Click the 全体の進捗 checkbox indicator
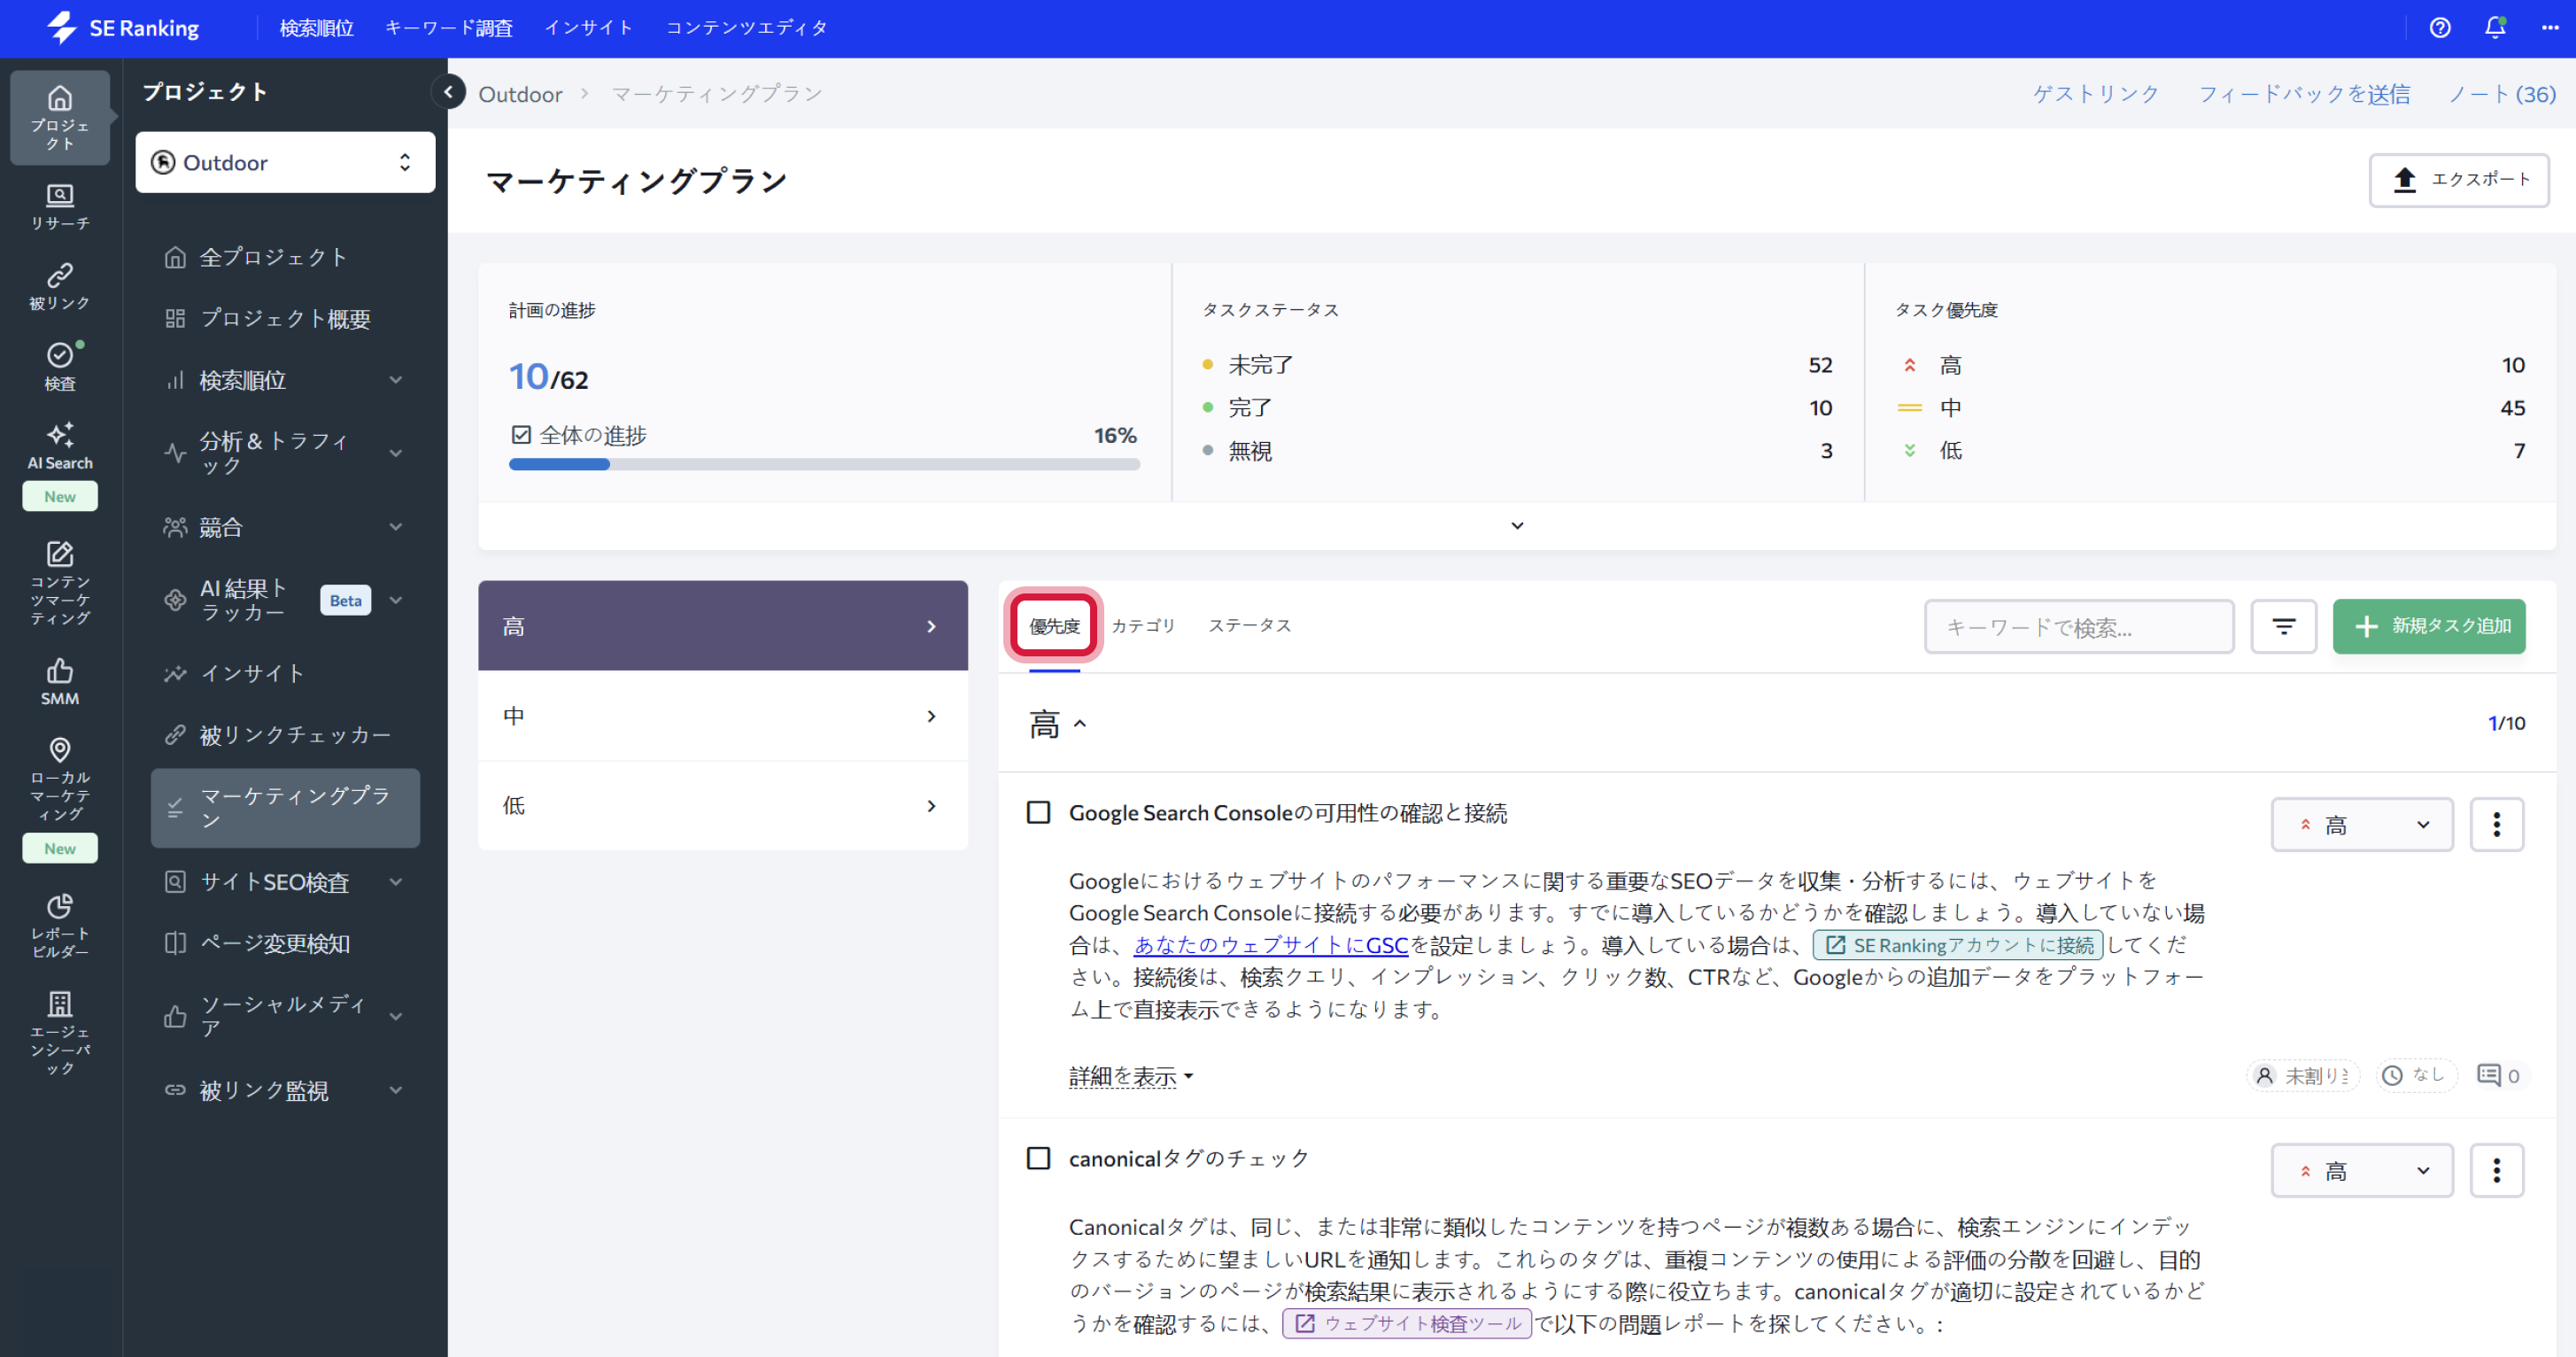Screen dimensions: 2576x1357 [521, 434]
